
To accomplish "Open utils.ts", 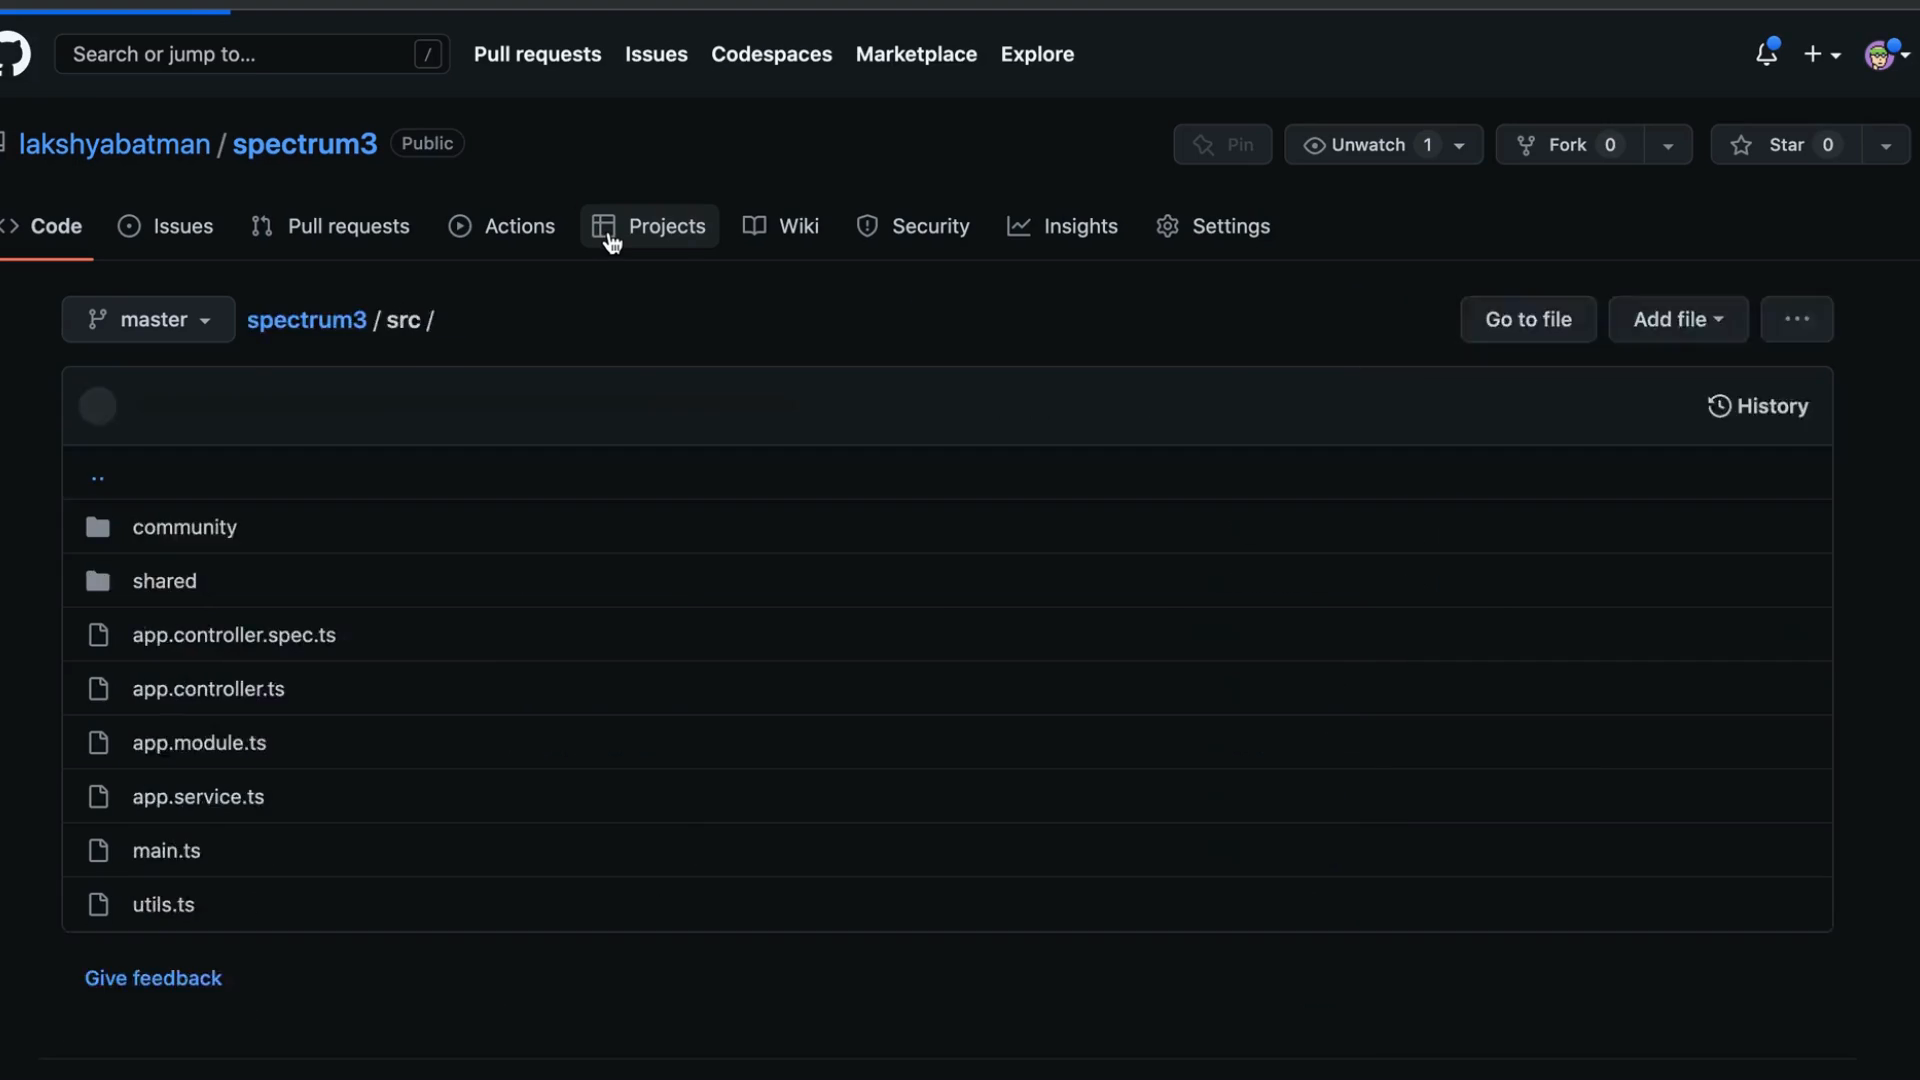I will click(x=164, y=905).
